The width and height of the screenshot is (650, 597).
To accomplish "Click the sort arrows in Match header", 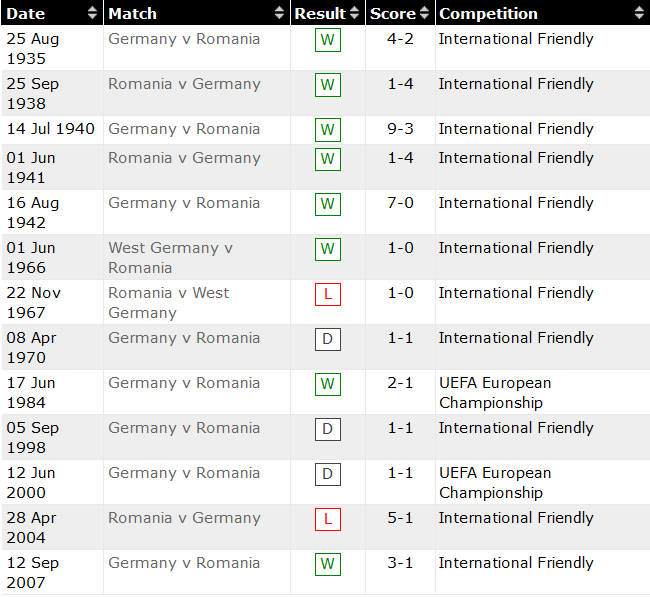I will coord(279,13).
